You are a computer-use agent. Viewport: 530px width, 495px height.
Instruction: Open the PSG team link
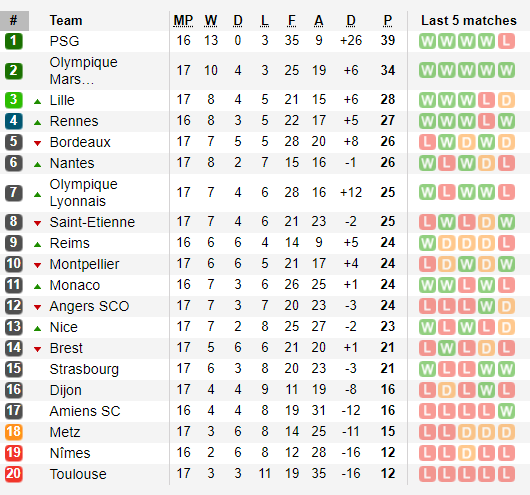point(64,41)
